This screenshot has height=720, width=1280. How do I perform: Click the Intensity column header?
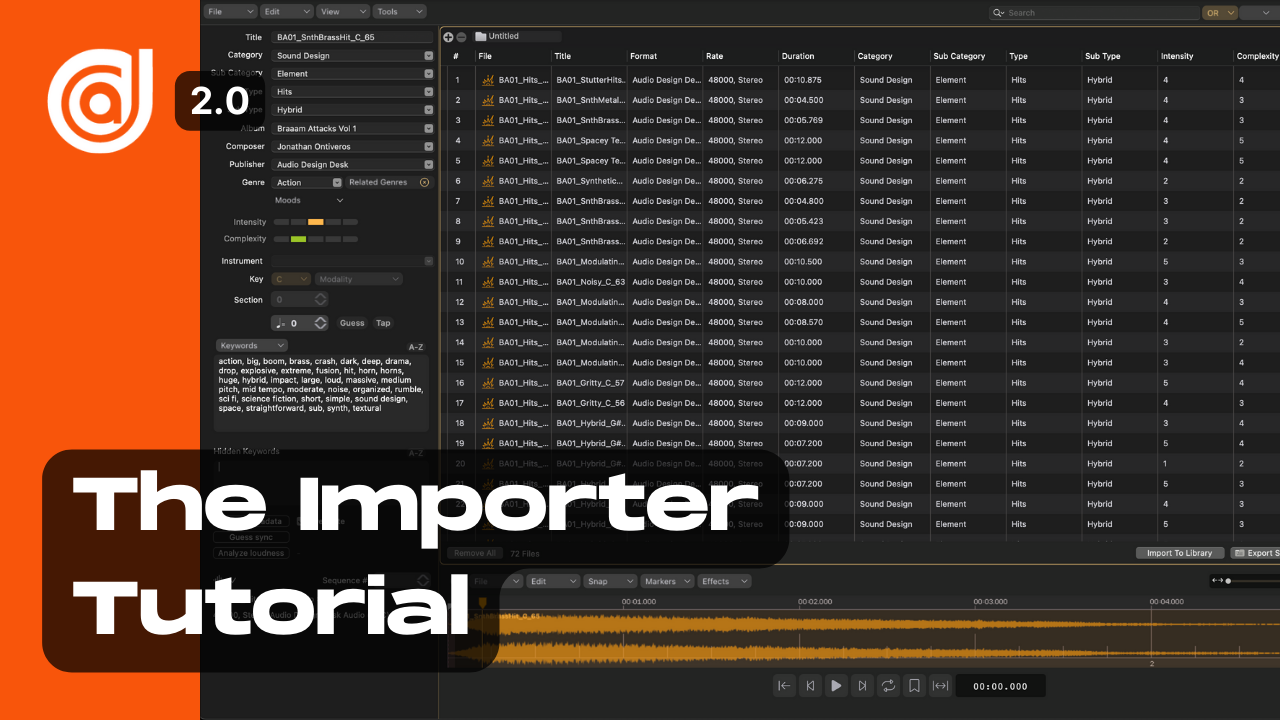1177,56
